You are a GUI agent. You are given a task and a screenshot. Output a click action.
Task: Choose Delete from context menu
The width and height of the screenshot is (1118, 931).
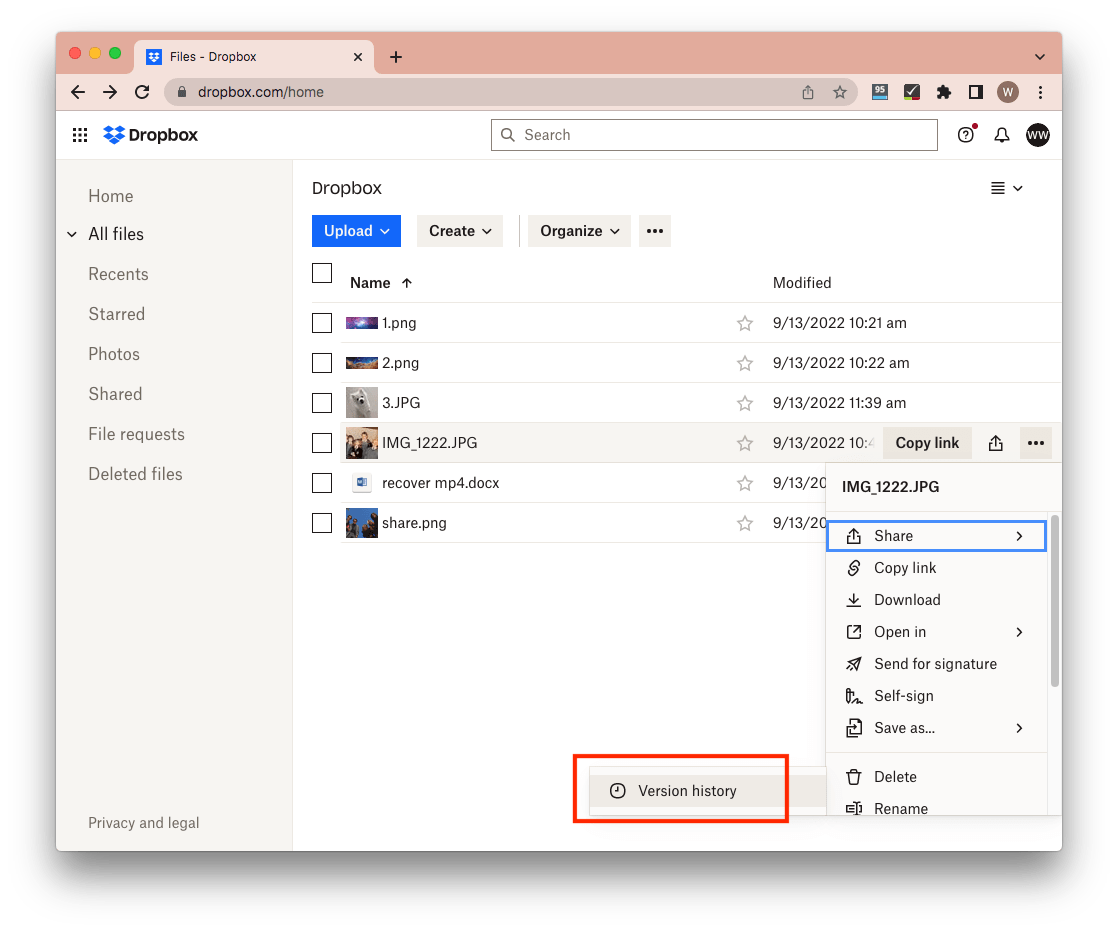point(936,777)
